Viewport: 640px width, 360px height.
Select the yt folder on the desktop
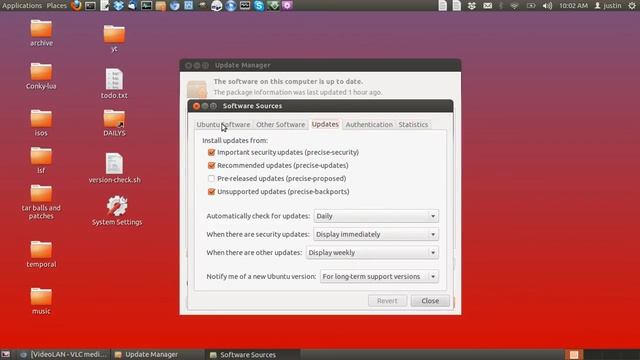pos(114,38)
